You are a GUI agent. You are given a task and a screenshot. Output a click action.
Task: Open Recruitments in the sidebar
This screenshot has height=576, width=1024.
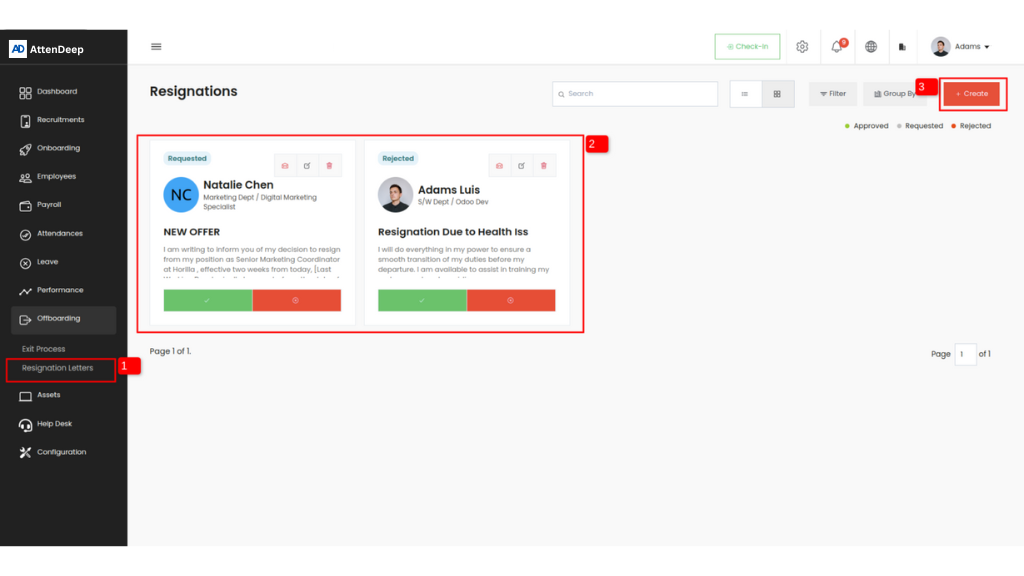coord(60,120)
